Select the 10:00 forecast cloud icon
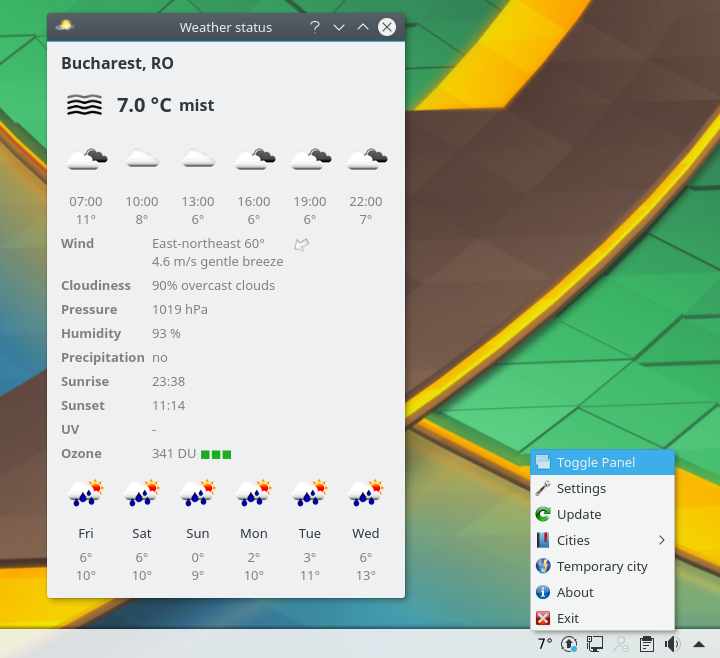 coord(142,158)
